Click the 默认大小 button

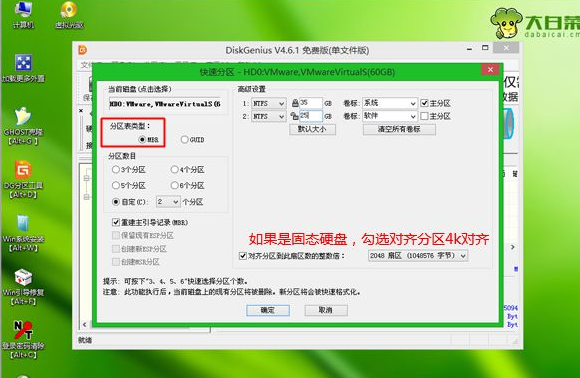(x=313, y=129)
